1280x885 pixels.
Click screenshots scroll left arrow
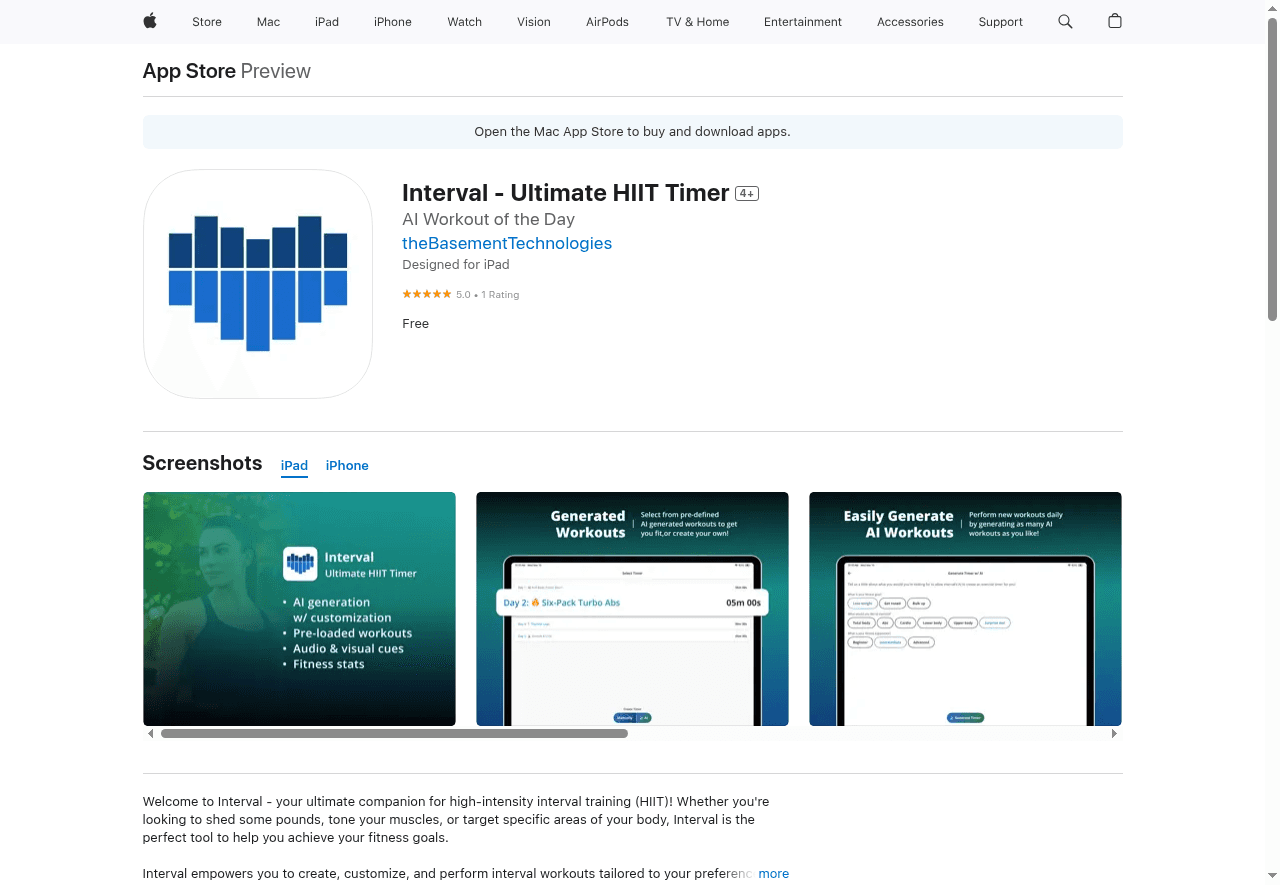(x=151, y=734)
